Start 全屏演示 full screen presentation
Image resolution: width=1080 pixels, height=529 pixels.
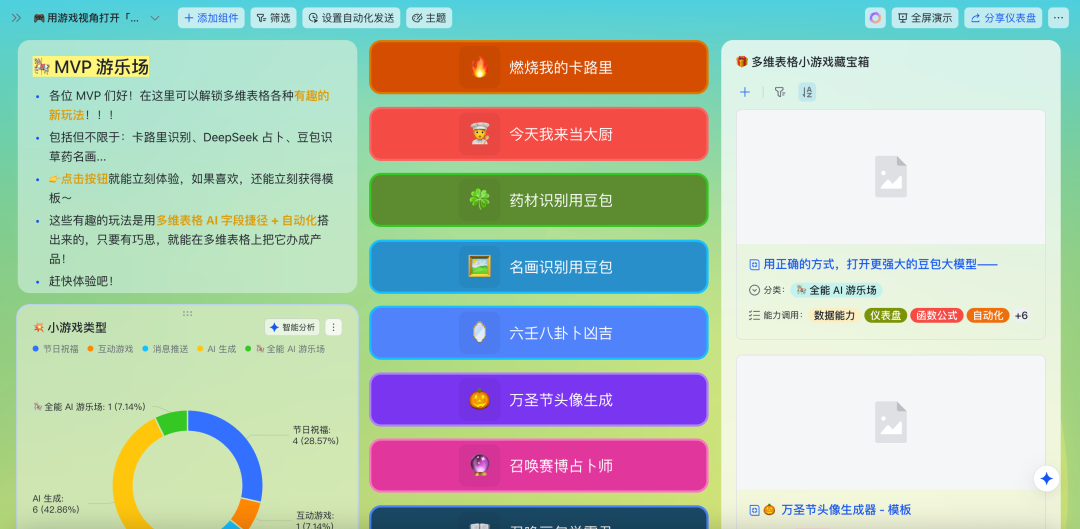click(x=924, y=18)
